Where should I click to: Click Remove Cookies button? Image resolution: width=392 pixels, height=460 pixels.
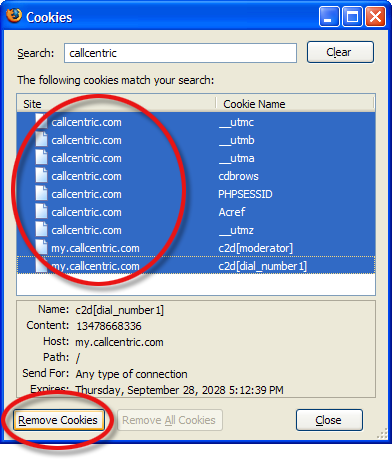click(58, 420)
